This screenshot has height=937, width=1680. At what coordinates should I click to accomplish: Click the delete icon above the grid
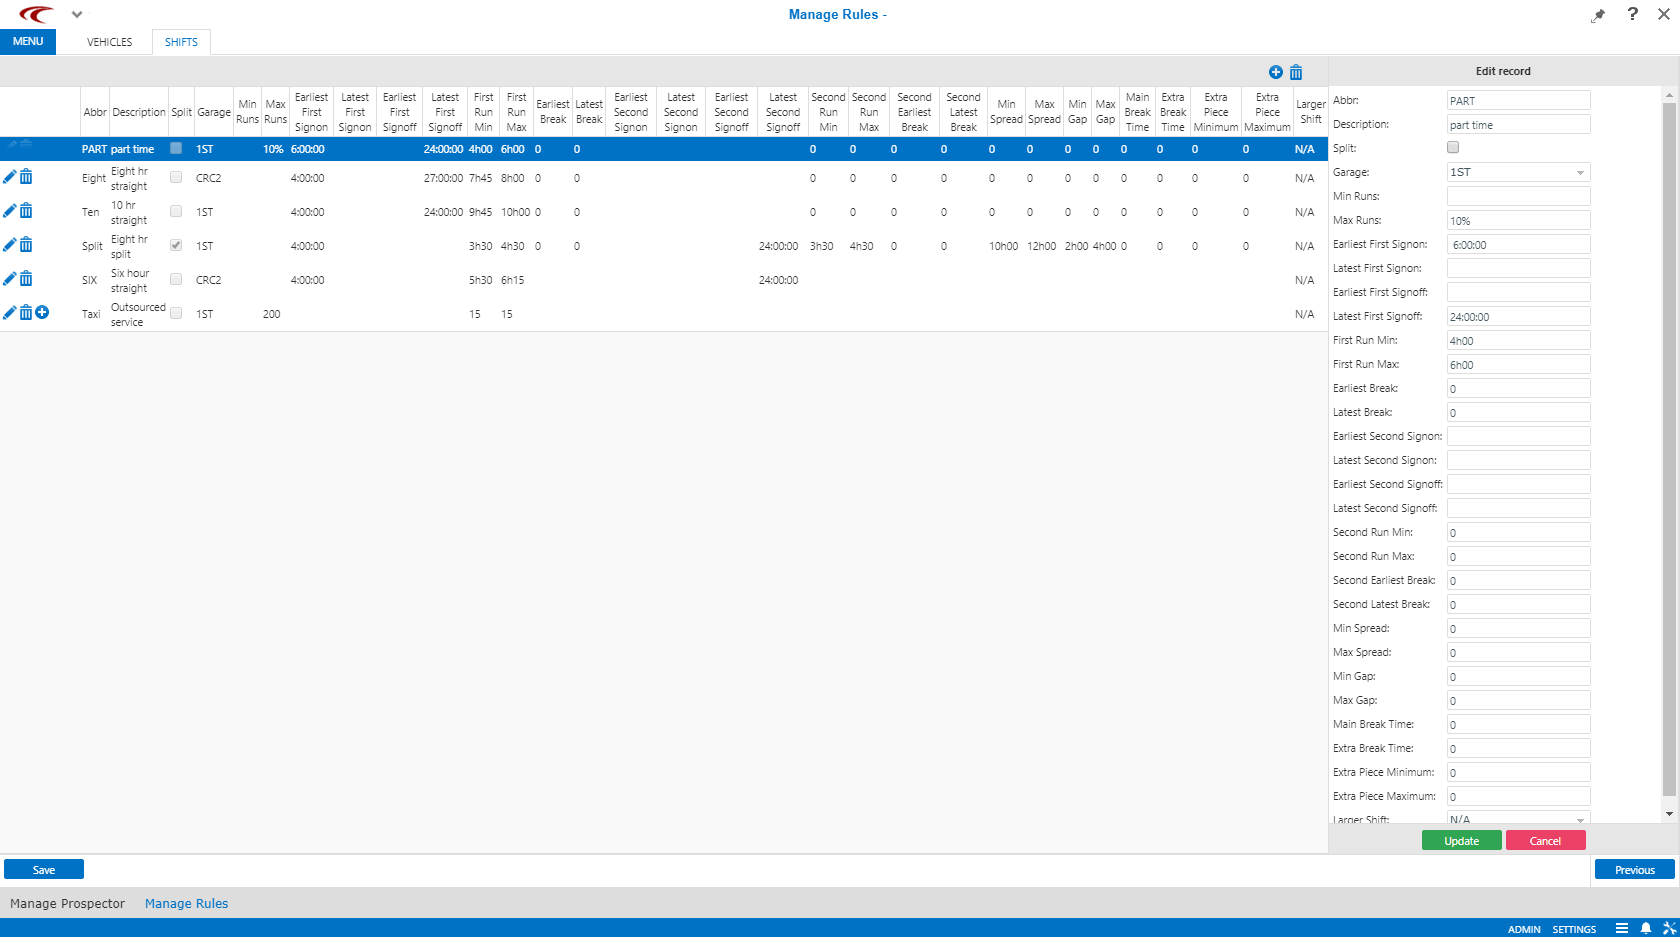tap(1297, 72)
